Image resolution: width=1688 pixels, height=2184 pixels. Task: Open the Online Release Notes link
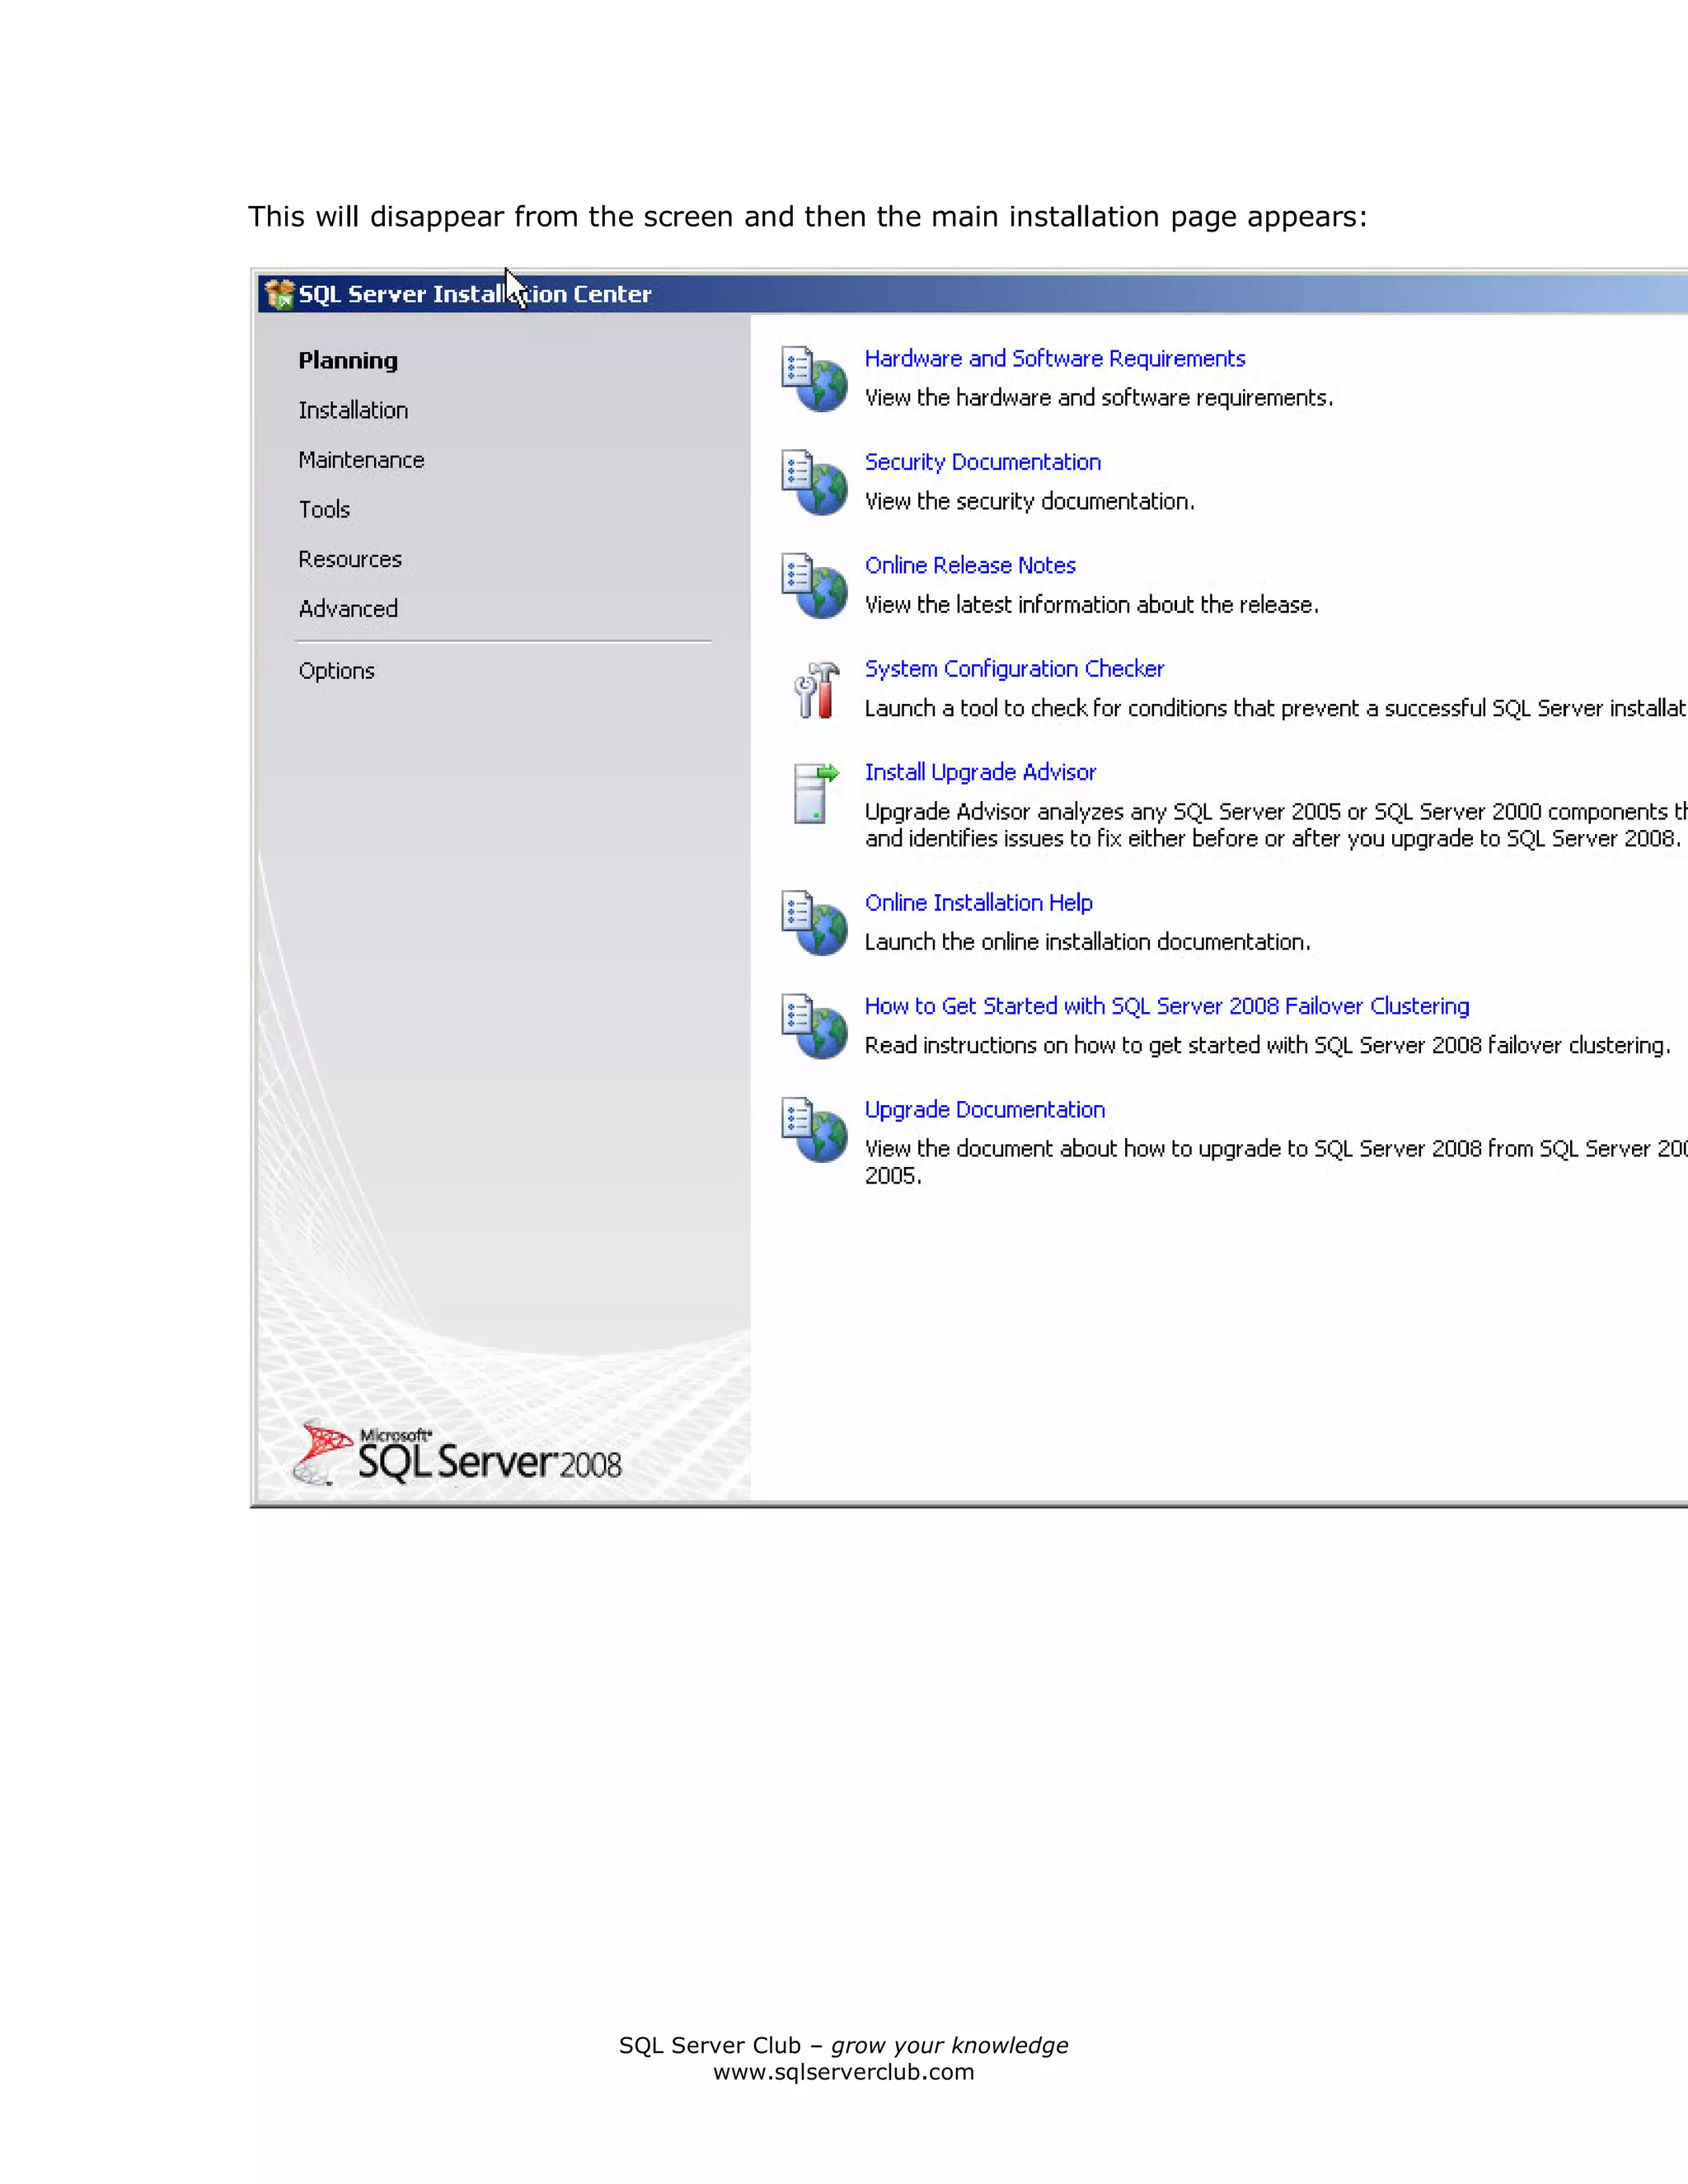pos(970,565)
